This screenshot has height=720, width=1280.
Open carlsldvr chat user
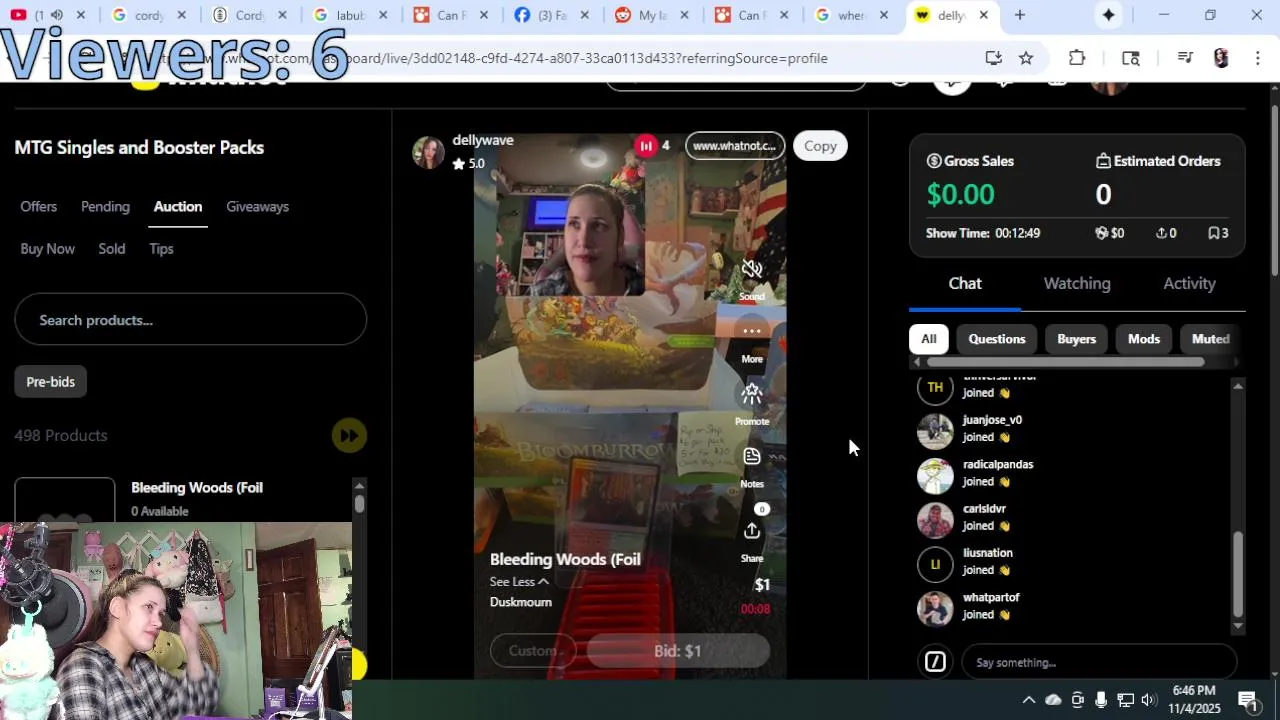(x=984, y=509)
